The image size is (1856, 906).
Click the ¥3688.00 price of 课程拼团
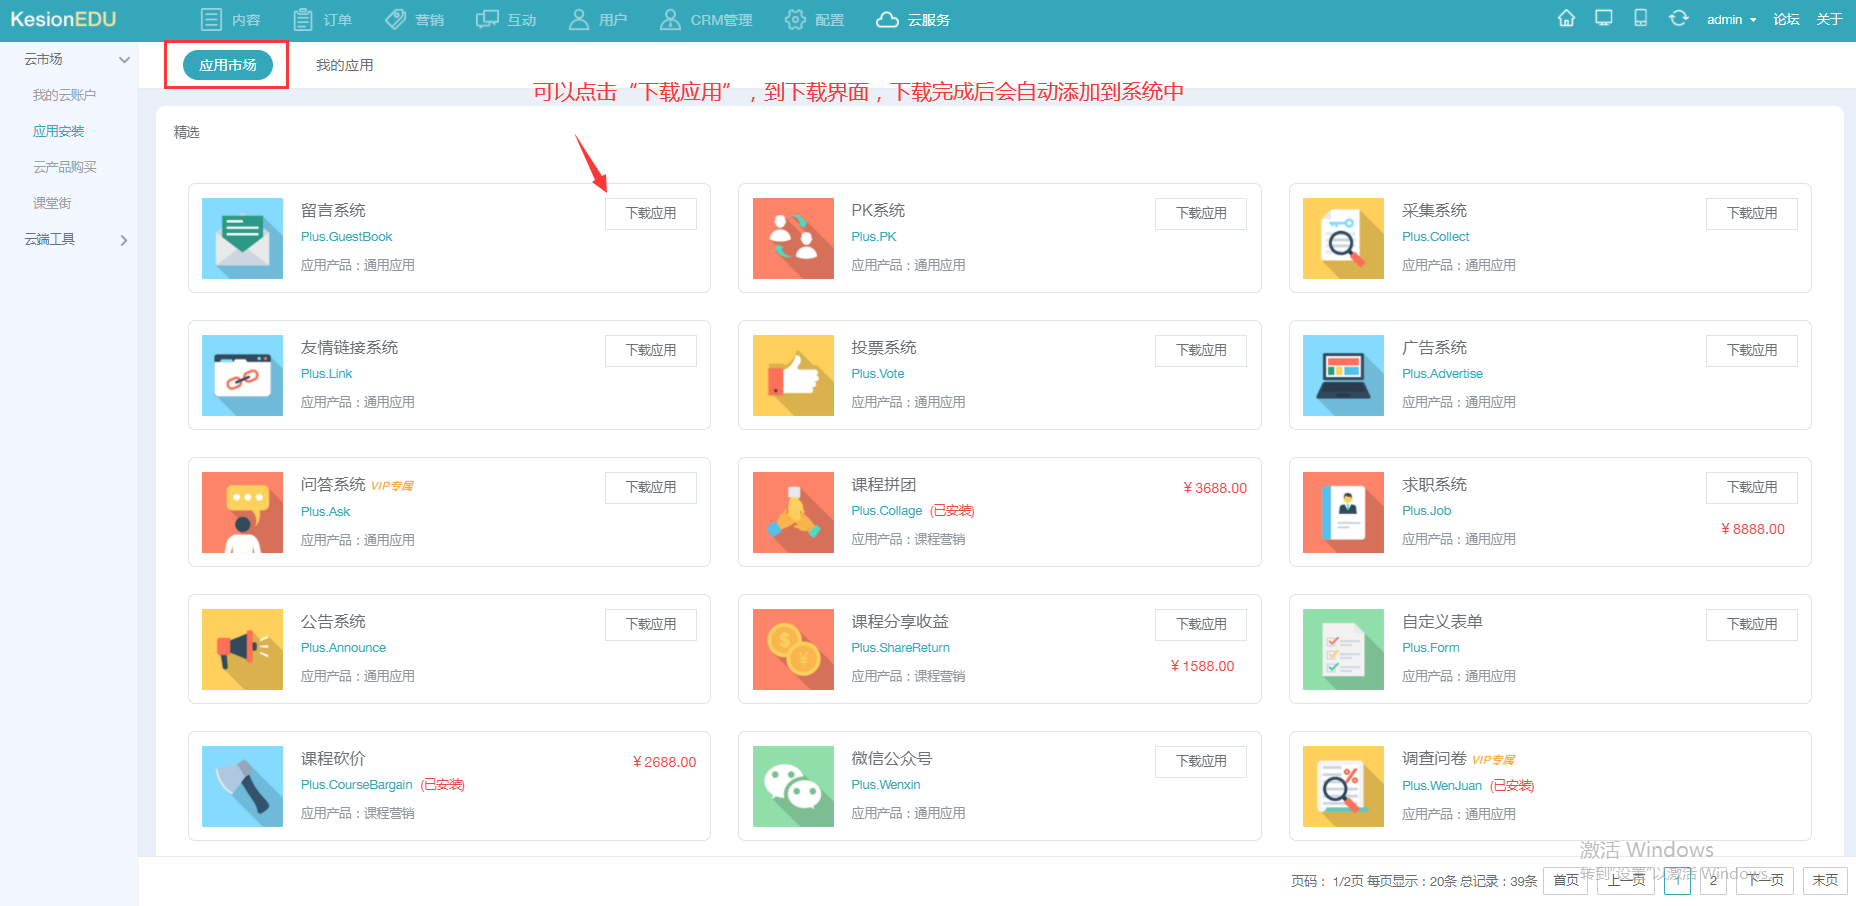tap(1215, 488)
